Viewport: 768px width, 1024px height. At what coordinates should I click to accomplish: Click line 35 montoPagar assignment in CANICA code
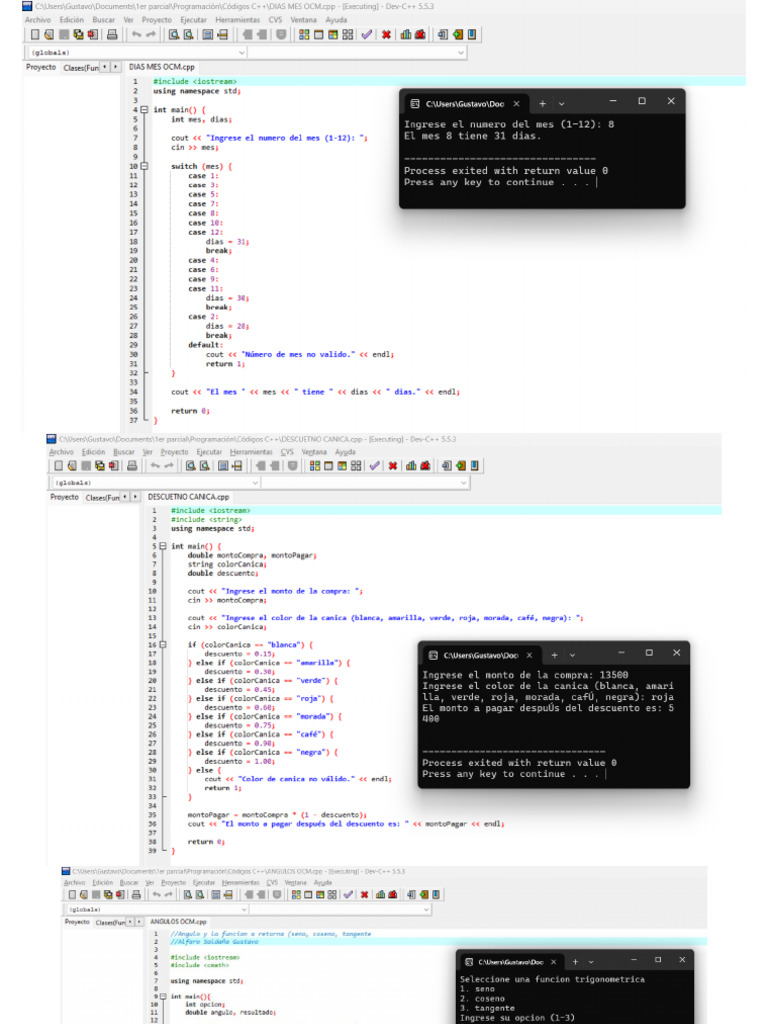tap(277, 815)
